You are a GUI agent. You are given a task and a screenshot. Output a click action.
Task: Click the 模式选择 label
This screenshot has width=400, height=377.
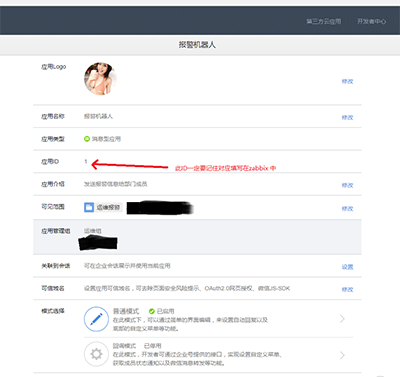53,311
